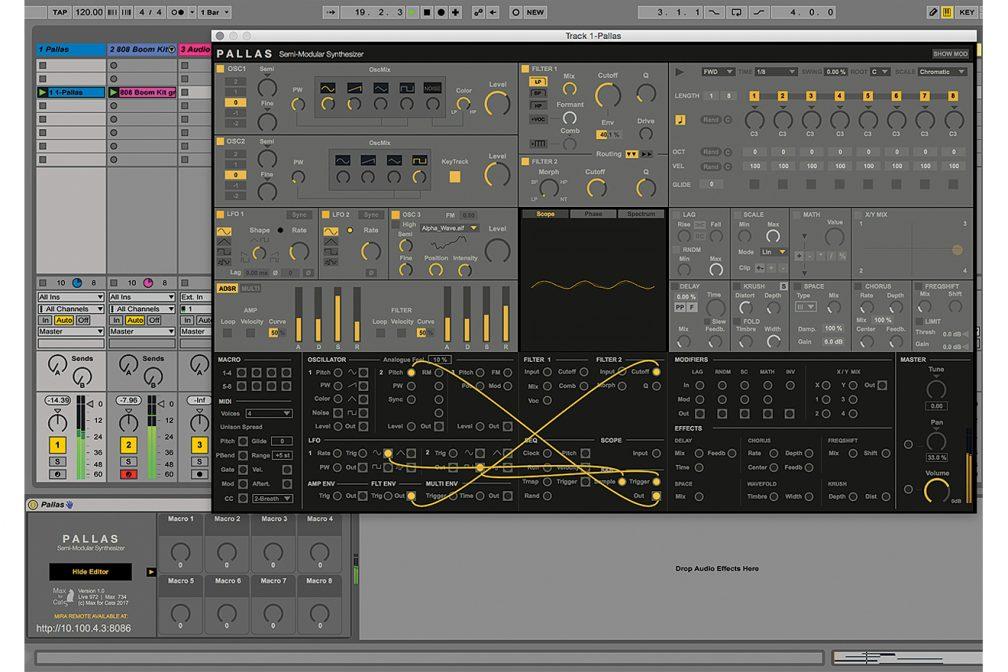The width and height of the screenshot is (1008, 672).
Task: Click Ableton transport stop button
Action: [x=426, y=12]
